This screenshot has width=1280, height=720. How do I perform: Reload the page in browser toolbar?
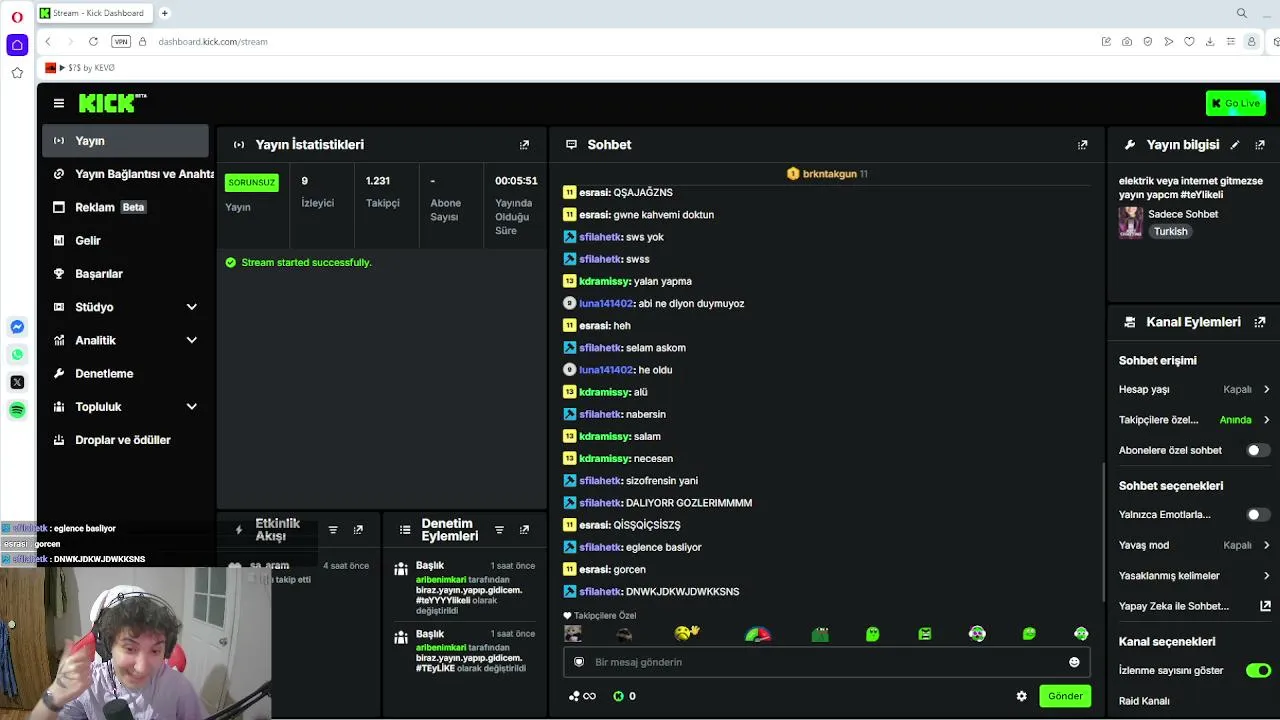pyautogui.click(x=93, y=41)
